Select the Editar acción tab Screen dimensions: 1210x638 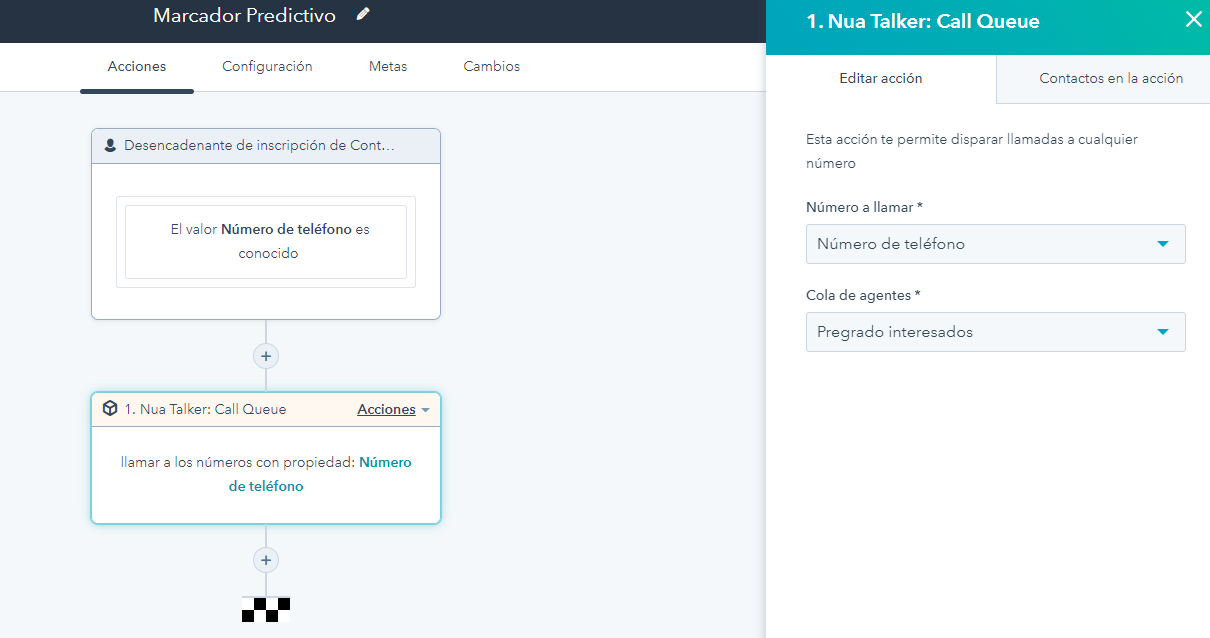881,78
